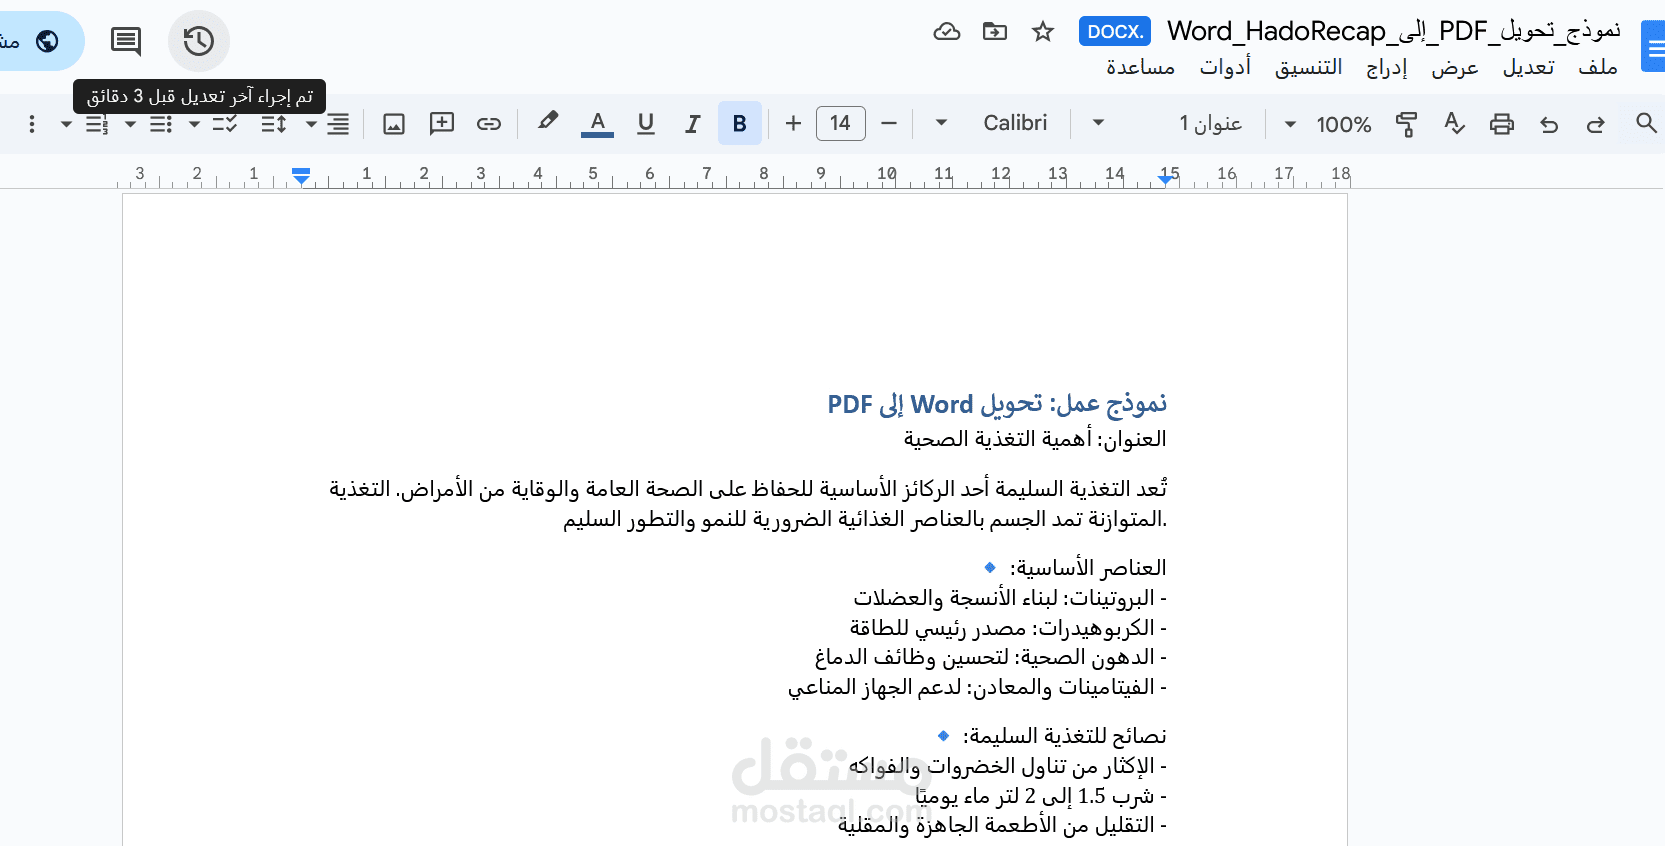Open line and paragraph spacing options
The height and width of the screenshot is (846, 1665).
tap(274, 124)
